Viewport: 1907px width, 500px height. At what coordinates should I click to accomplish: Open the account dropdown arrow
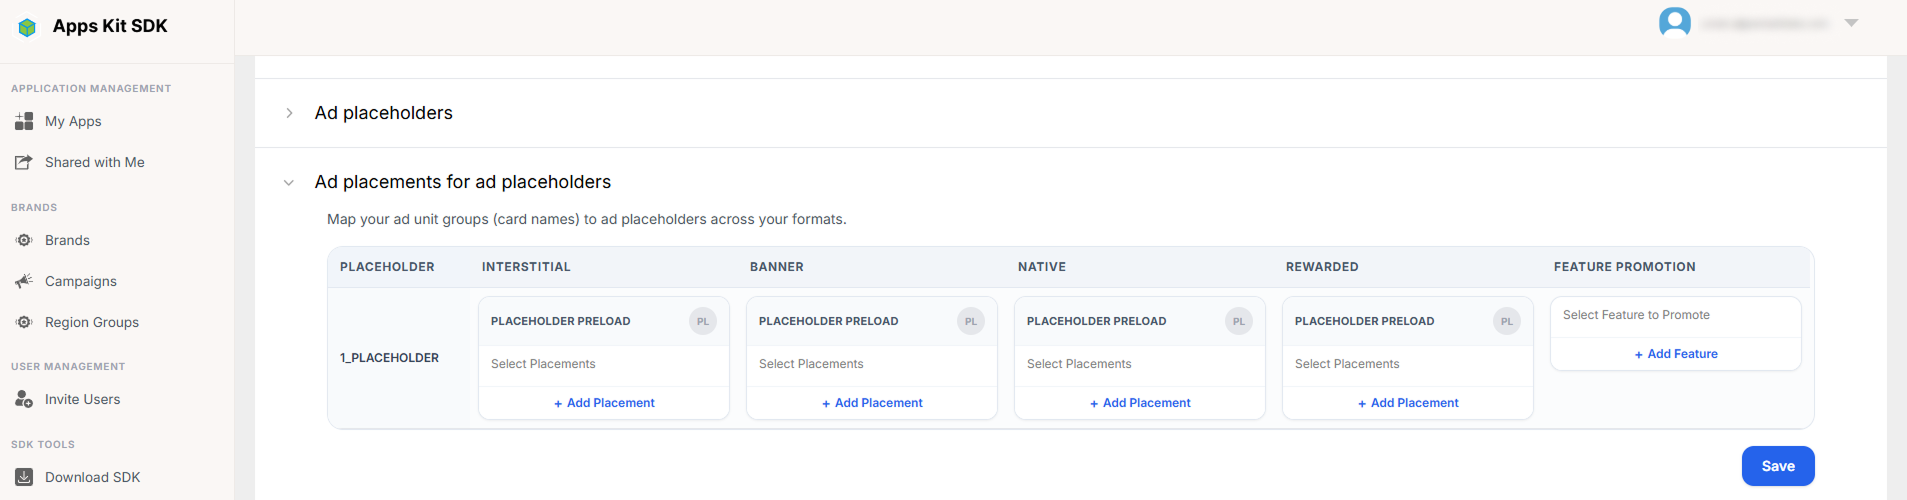pyautogui.click(x=1851, y=22)
